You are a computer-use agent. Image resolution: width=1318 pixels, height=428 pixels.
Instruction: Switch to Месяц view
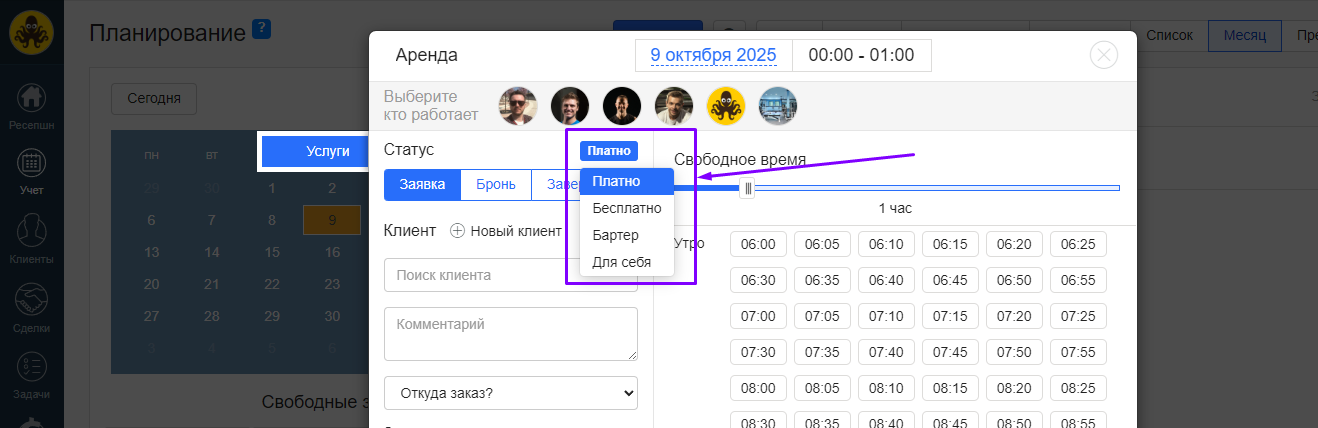pos(1244,35)
